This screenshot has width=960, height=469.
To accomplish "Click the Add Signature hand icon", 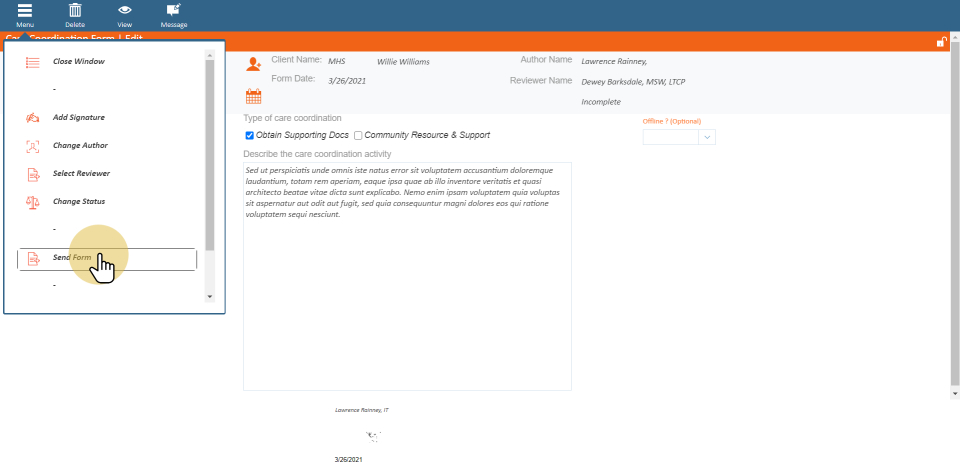I will (32, 118).
